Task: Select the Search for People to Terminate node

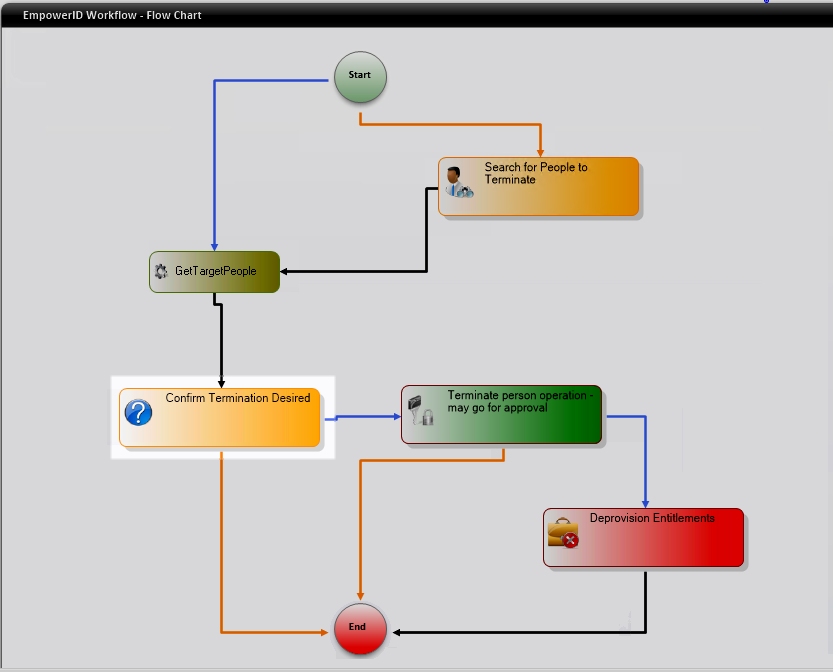Action: 540,186
